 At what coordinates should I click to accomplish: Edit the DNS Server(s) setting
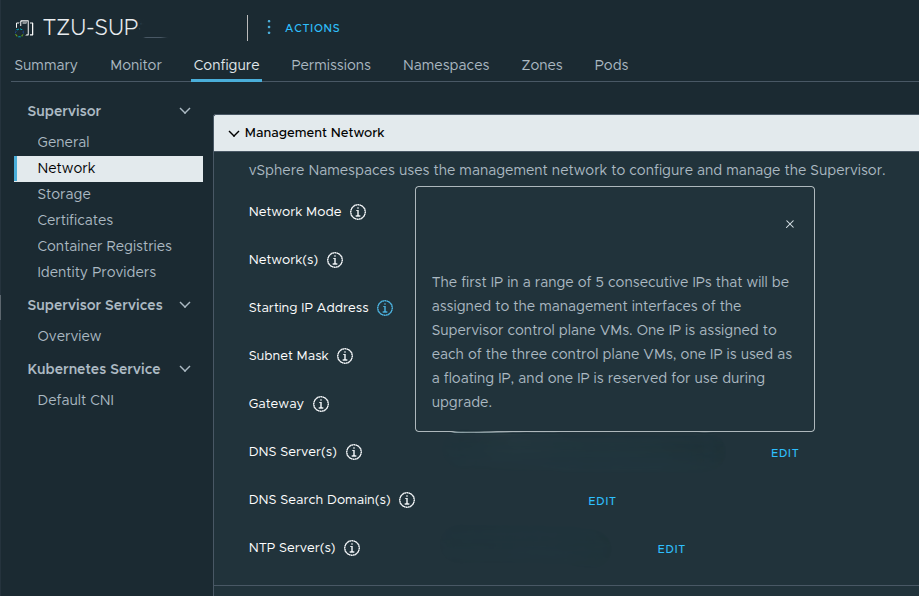[784, 453]
